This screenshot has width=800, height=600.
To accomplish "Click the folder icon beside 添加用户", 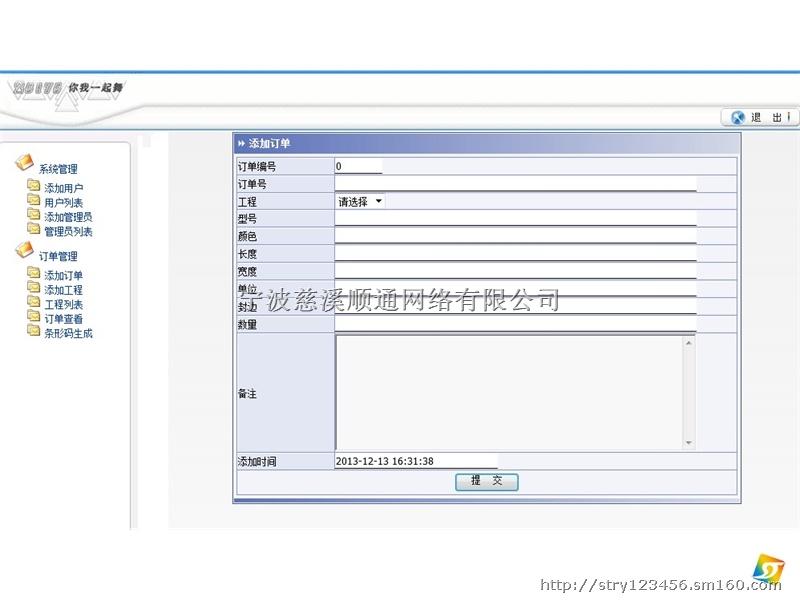I will click(x=34, y=186).
